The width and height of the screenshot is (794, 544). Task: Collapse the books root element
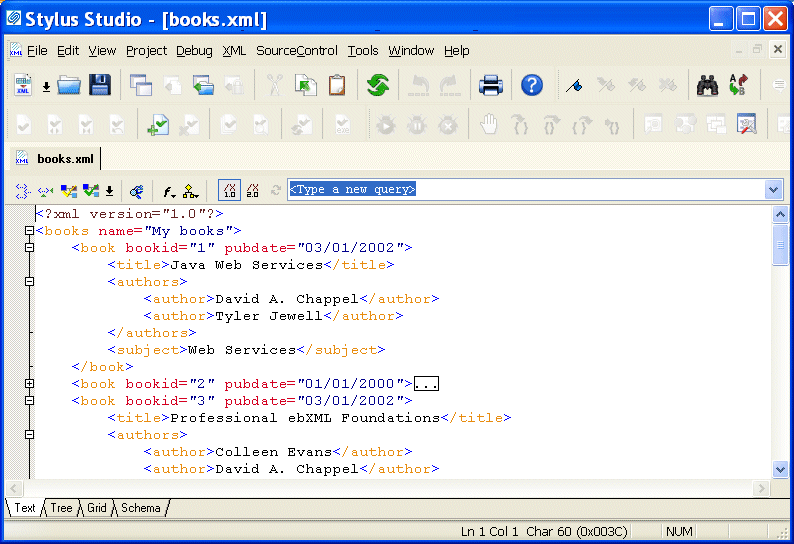29,231
